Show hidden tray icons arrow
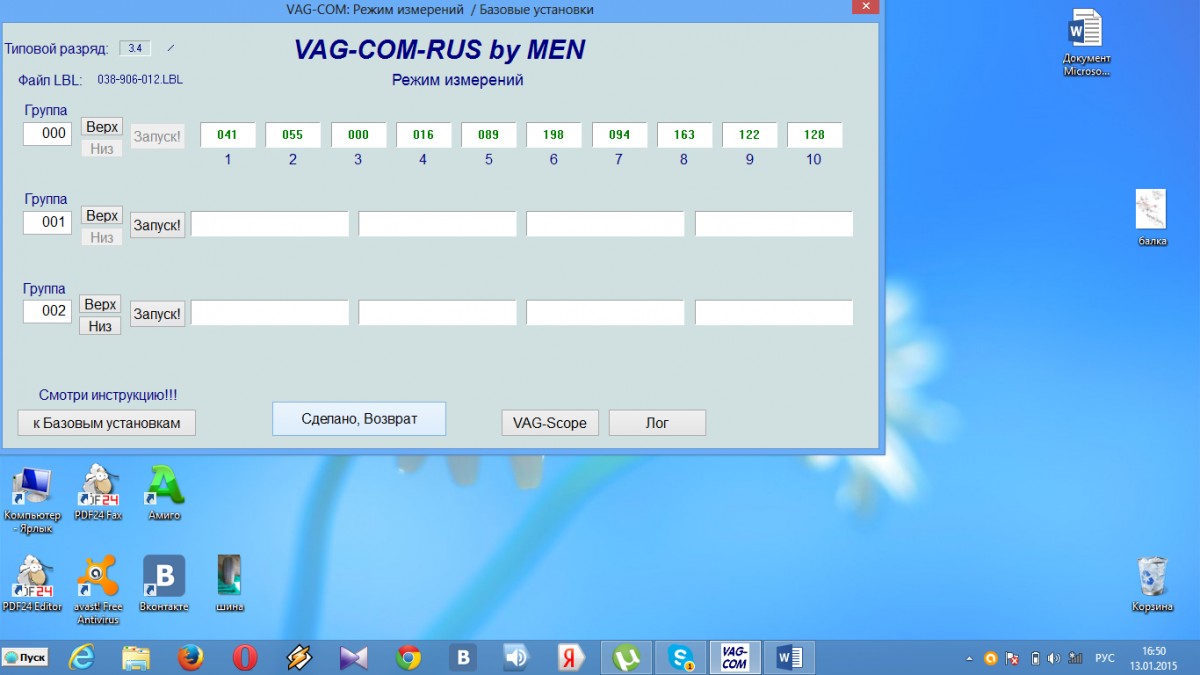The image size is (1200, 675). tap(968, 658)
